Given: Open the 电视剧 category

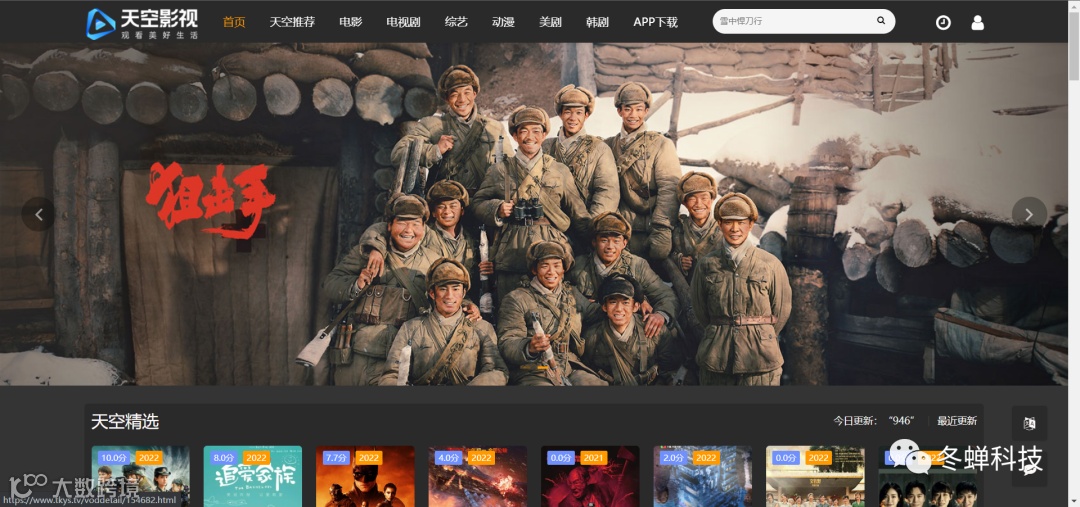Looking at the screenshot, I should (404, 22).
